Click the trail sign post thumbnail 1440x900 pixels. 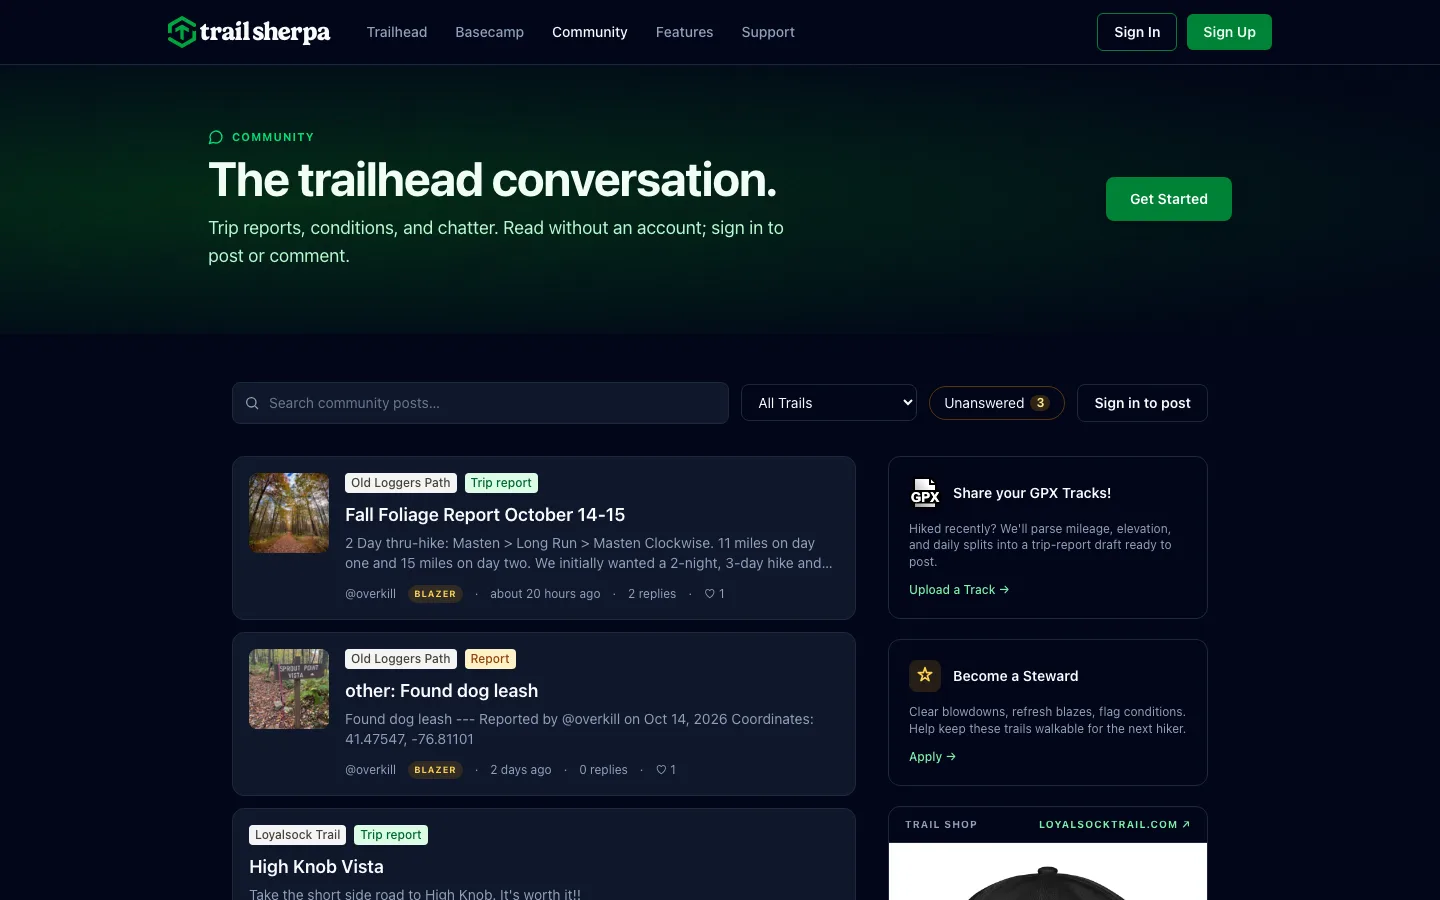click(289, 689)
